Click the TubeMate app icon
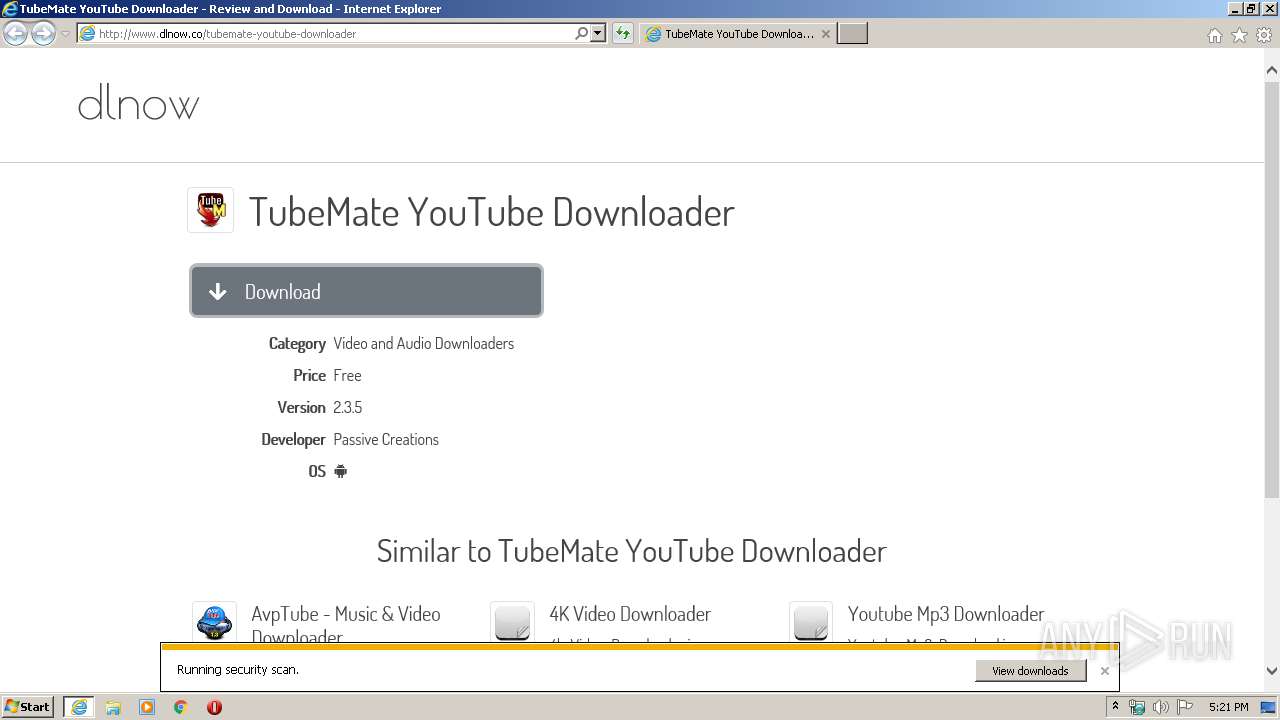This screenshot has width=1280, height=720. coord(210,210)
